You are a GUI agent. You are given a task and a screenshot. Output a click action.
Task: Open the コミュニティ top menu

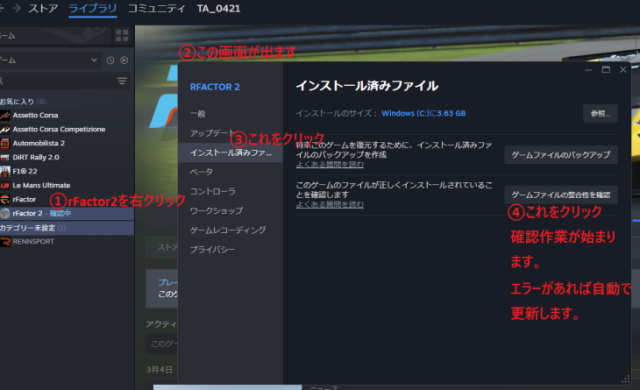[156, 9]
